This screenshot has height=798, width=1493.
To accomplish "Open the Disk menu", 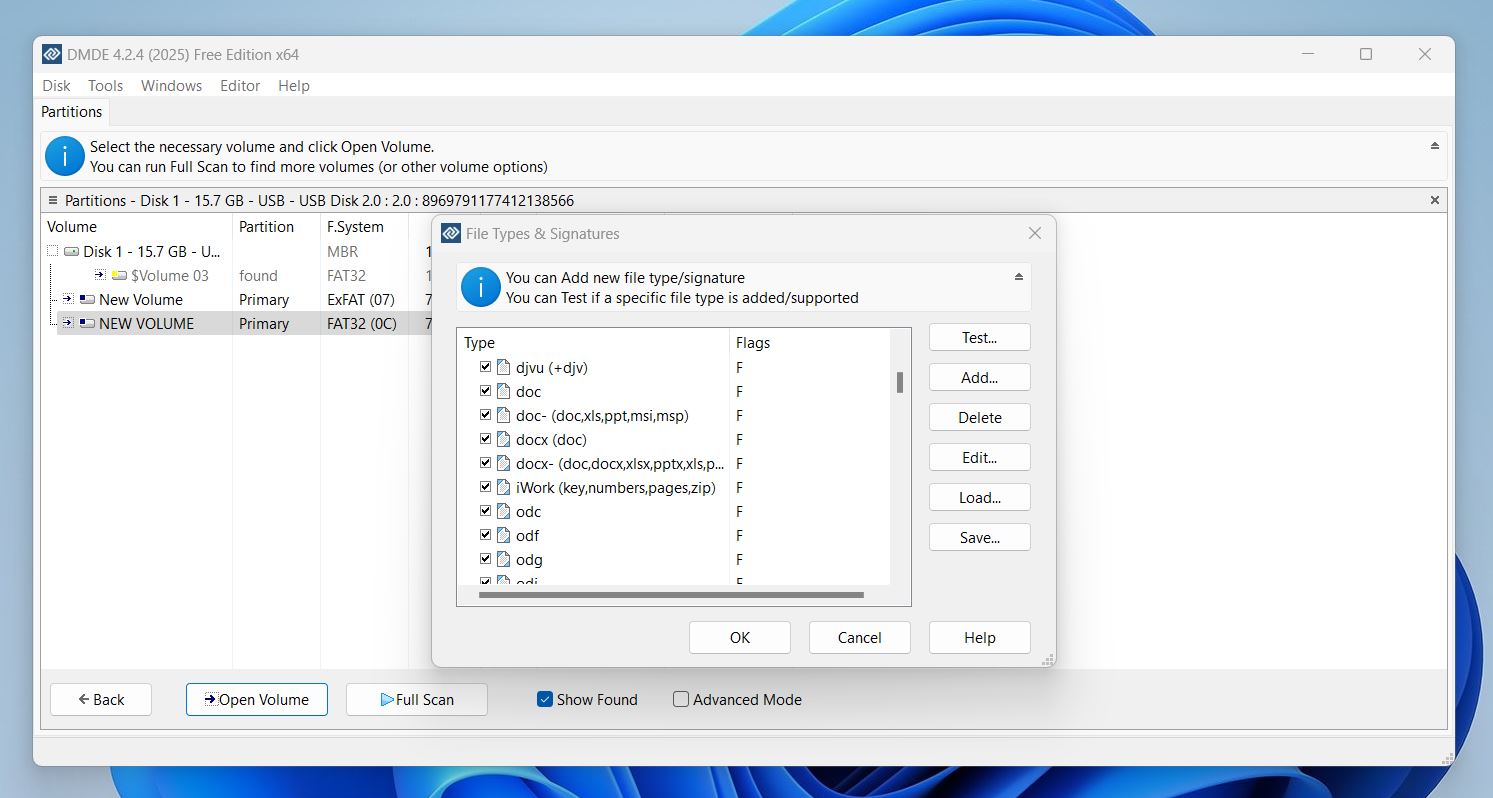I will coord(56,86).
